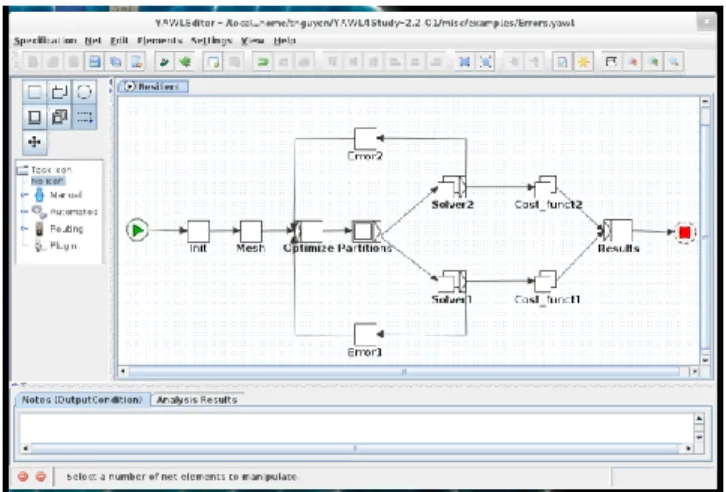The height and width of the screenshot is (492, 726).
Task: Open the Specification menu
Action: pos(45,41)
